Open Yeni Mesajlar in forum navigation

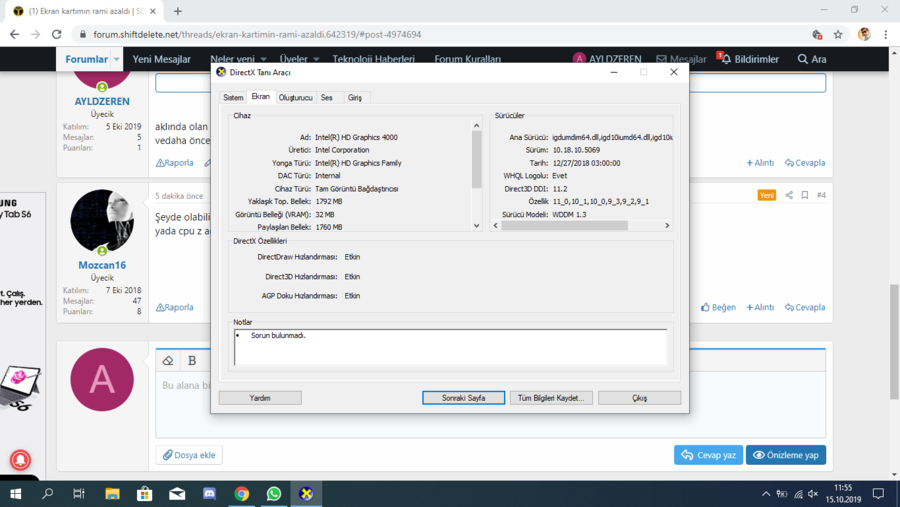161,59
